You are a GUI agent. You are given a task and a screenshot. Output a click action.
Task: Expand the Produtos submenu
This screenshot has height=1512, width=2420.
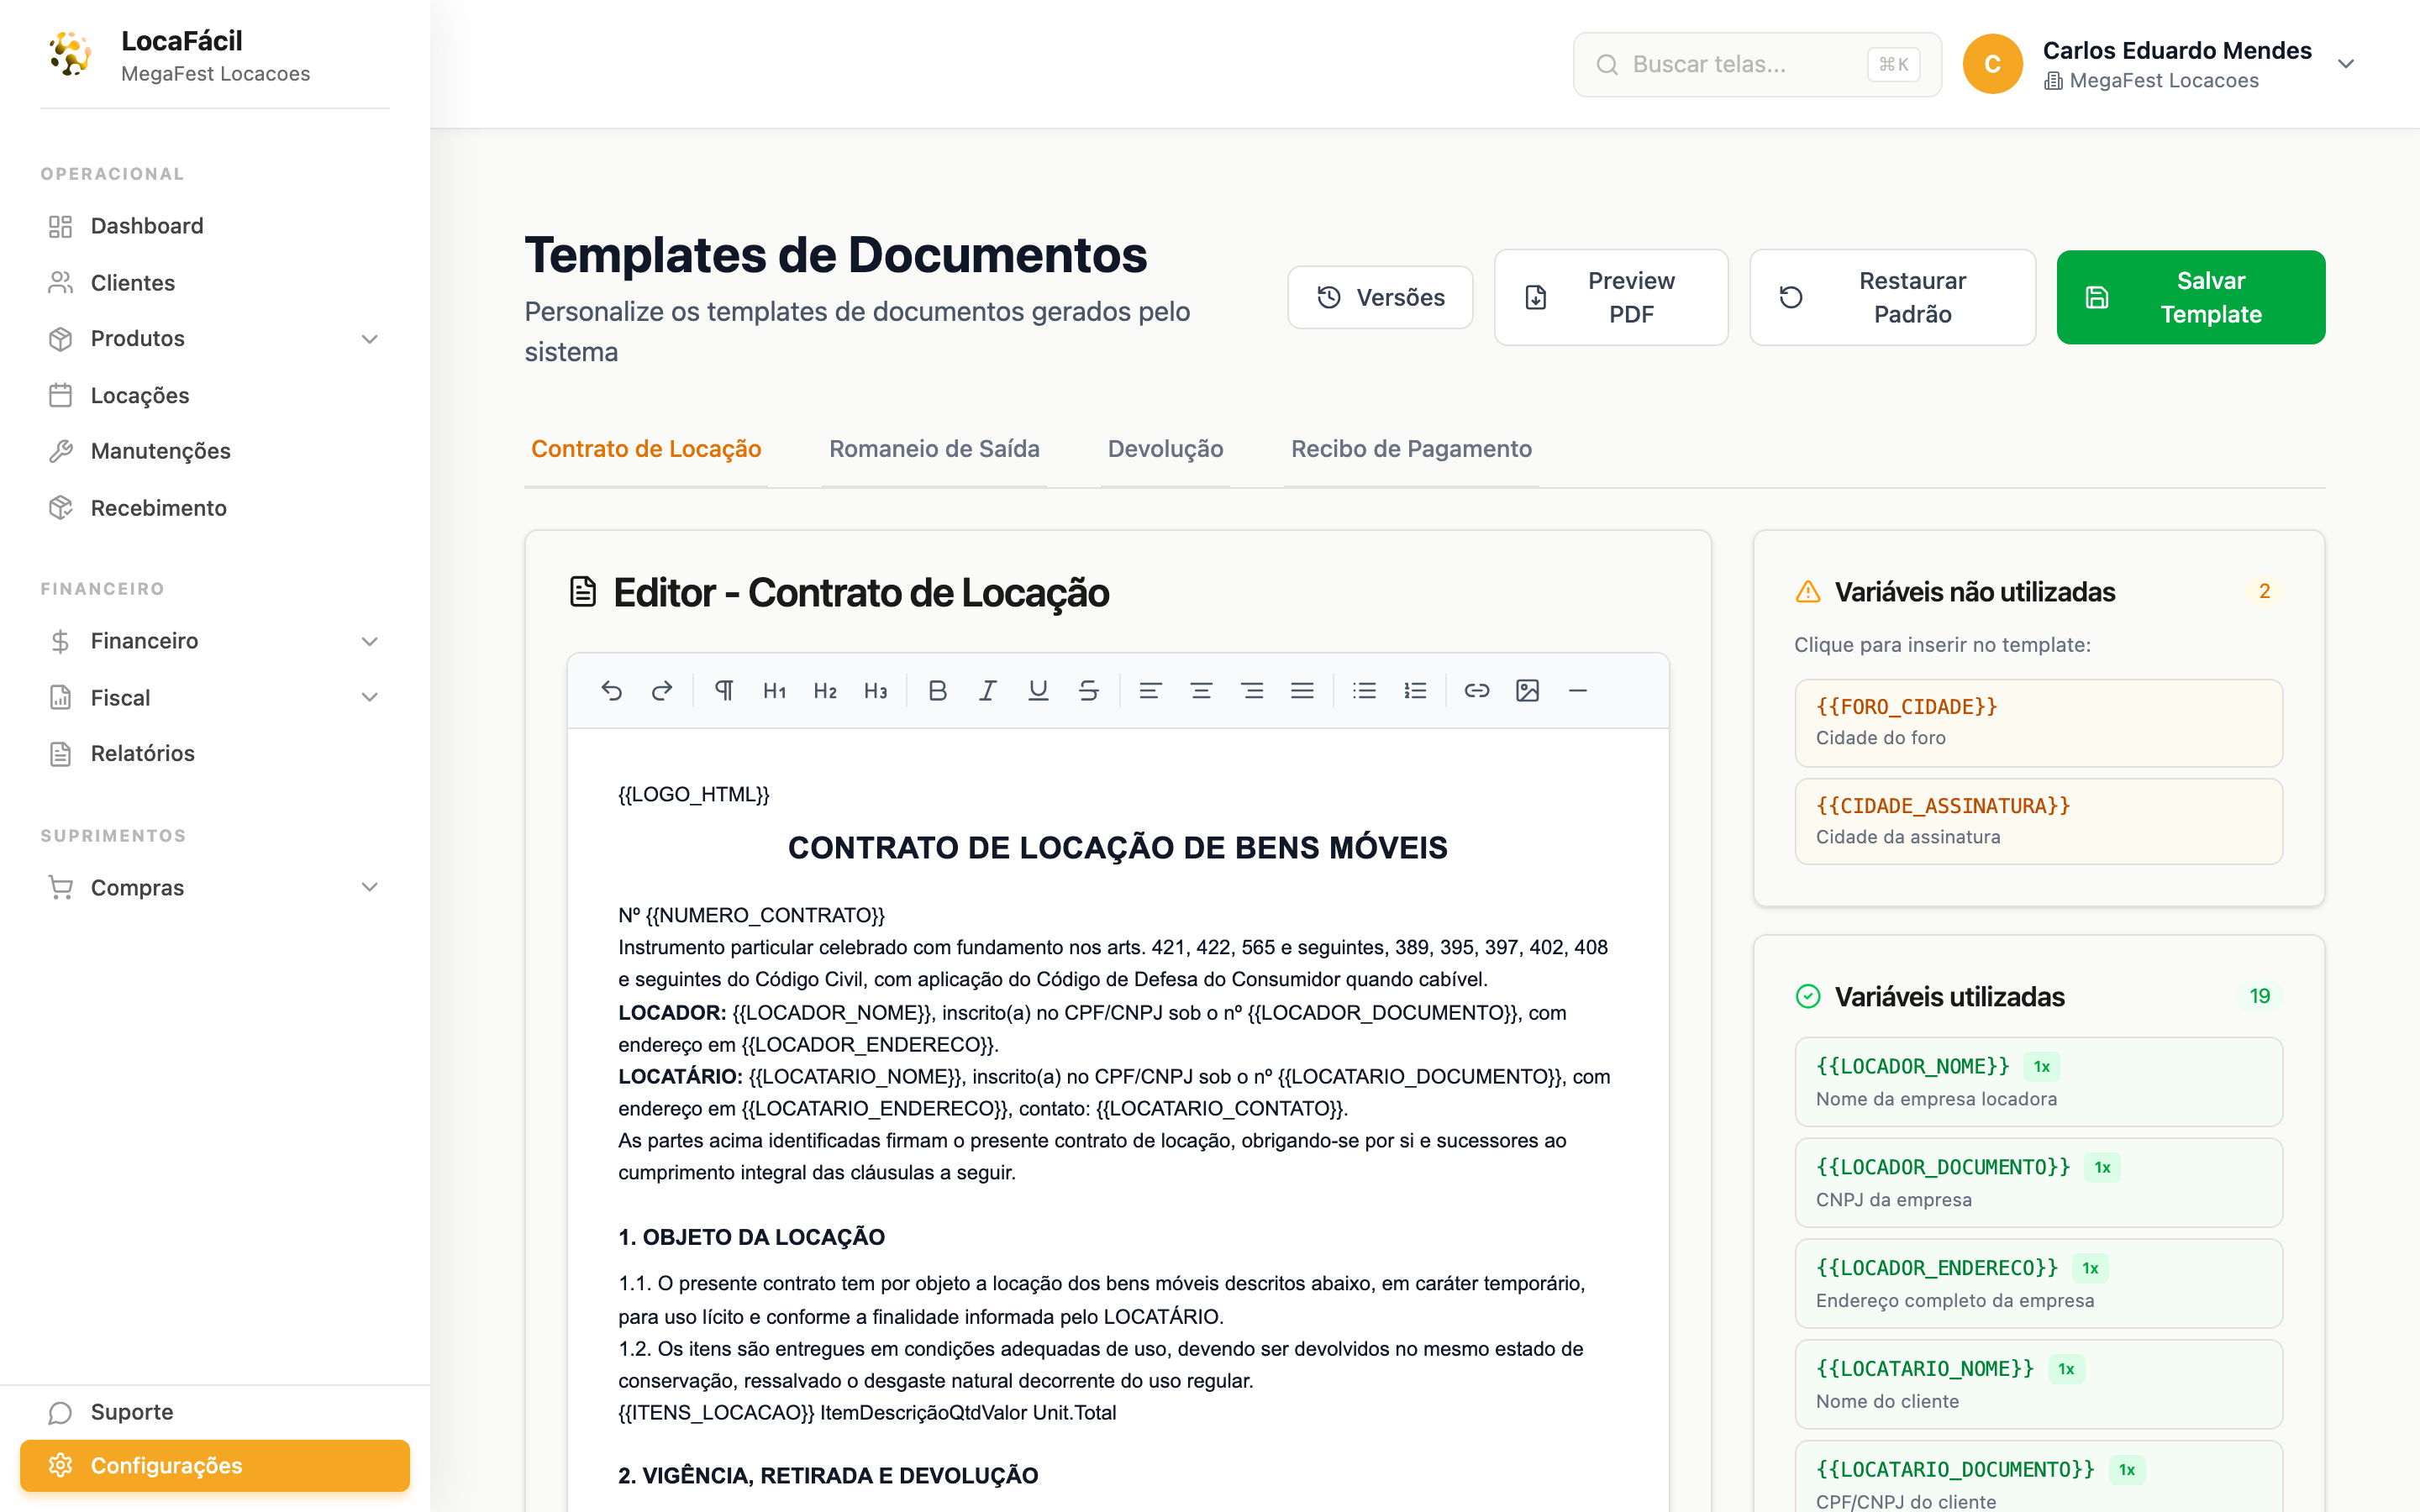369,339
